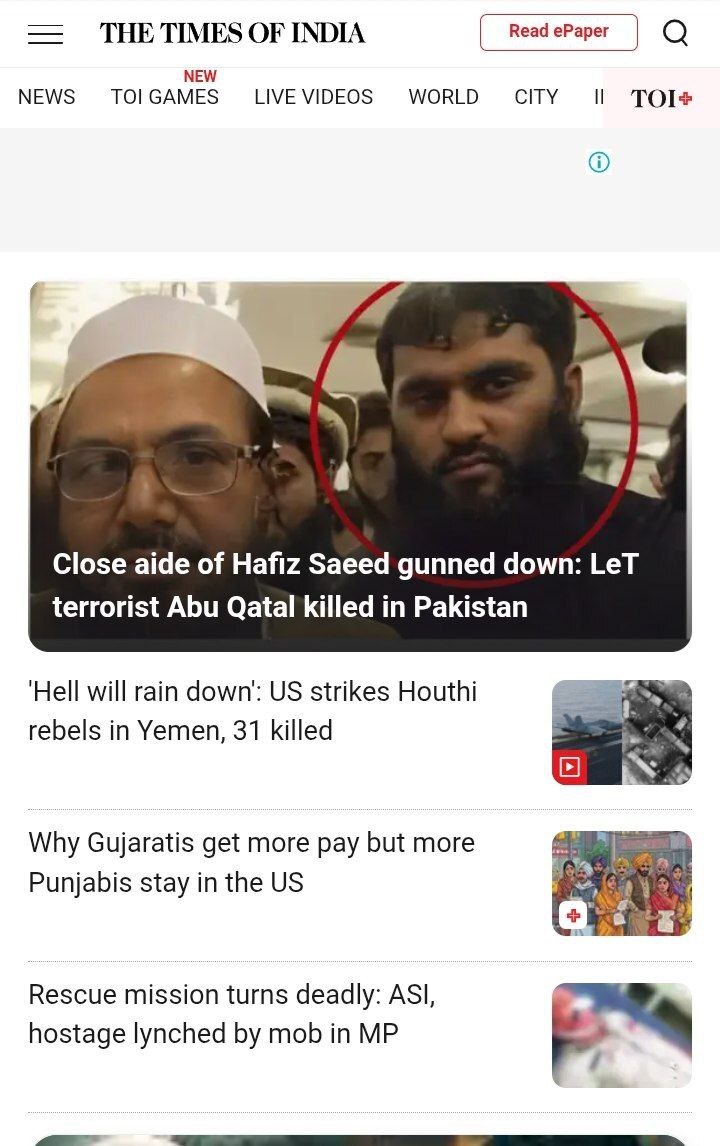Viewport: 720px width, 1146px height.
Task: Tap the search magnifier icon
Action: 675,33
